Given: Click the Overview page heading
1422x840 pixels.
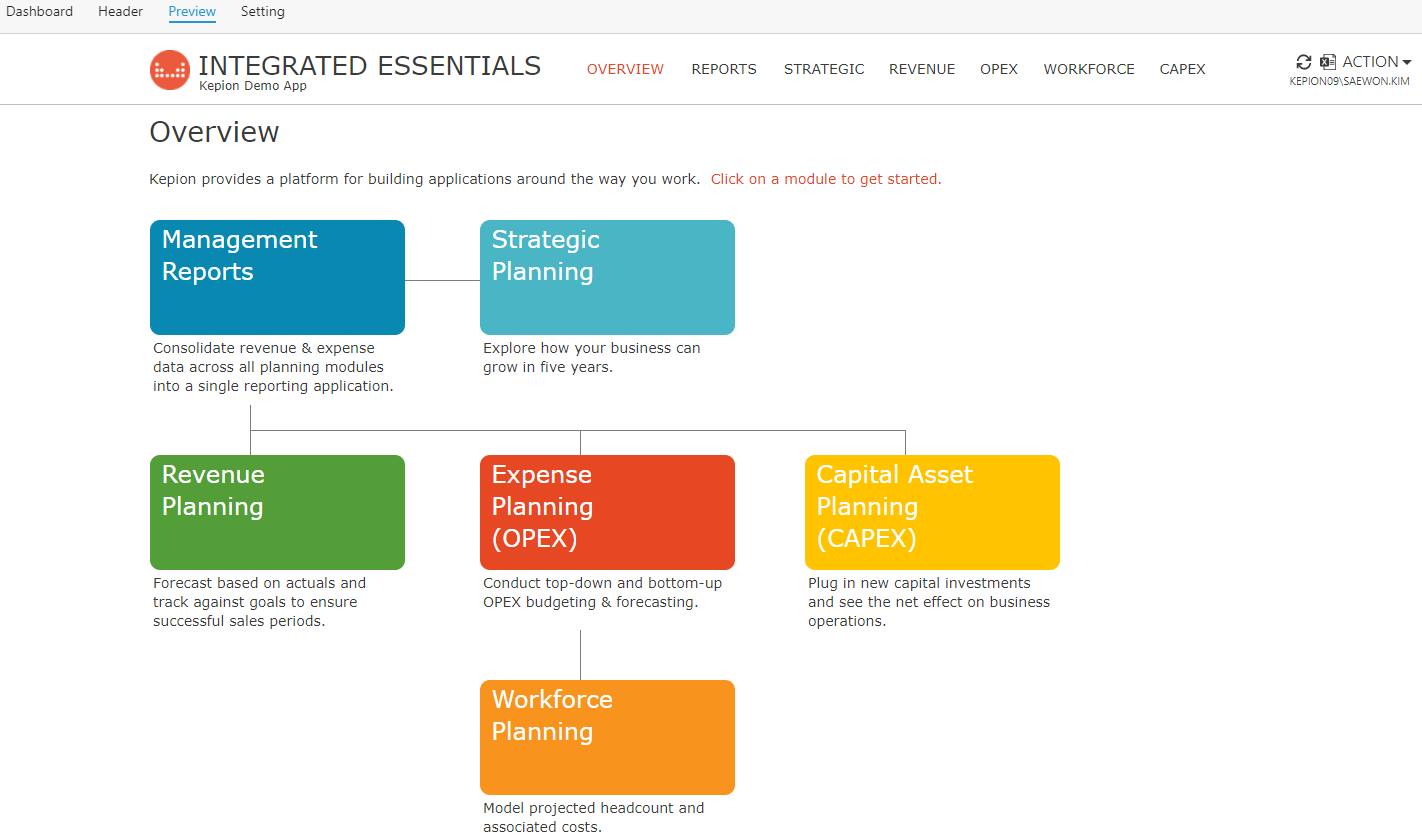Looking at the screenshot, I should point(214,132).
